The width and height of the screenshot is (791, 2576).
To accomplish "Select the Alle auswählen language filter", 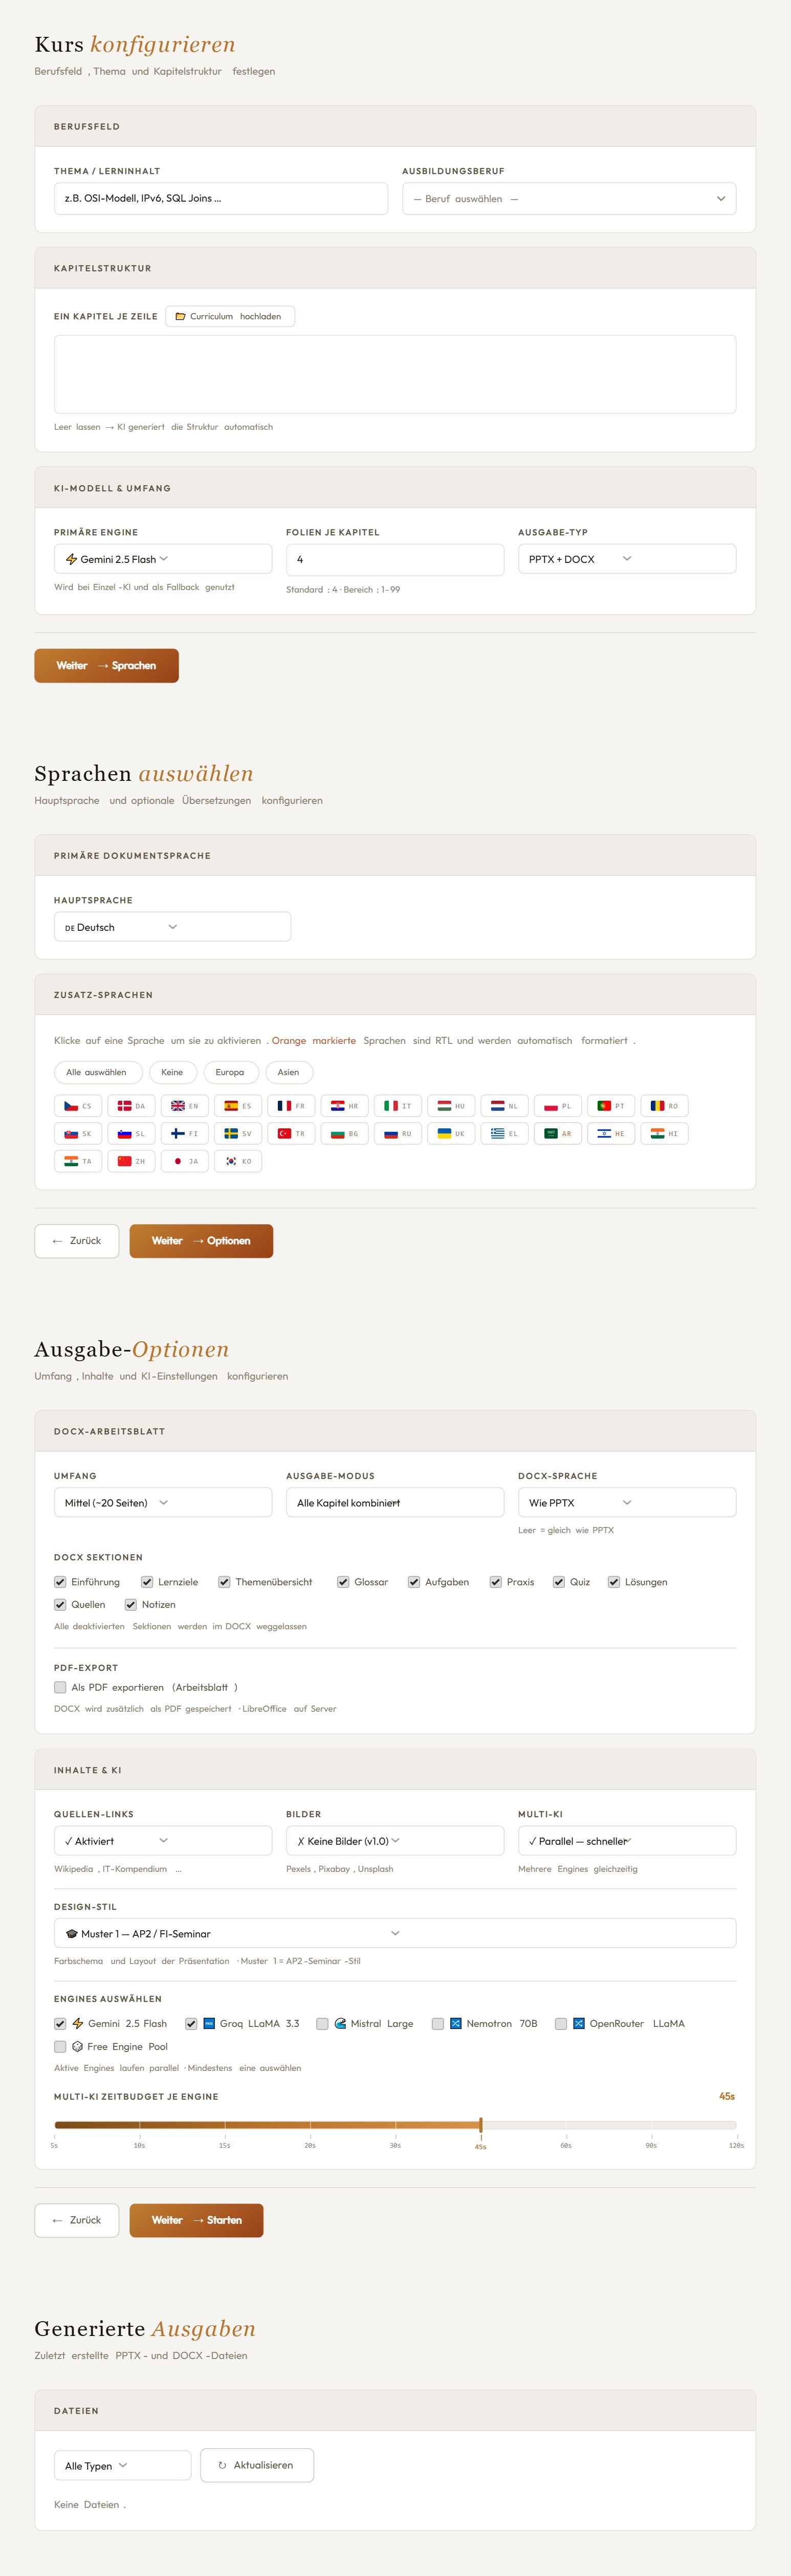I will point(98,1072).
